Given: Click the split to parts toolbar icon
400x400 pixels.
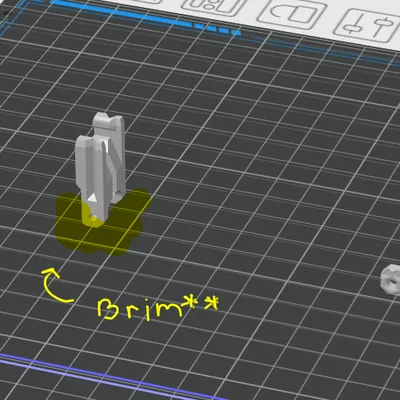Looking at the screenshot, I should point(291,13).
